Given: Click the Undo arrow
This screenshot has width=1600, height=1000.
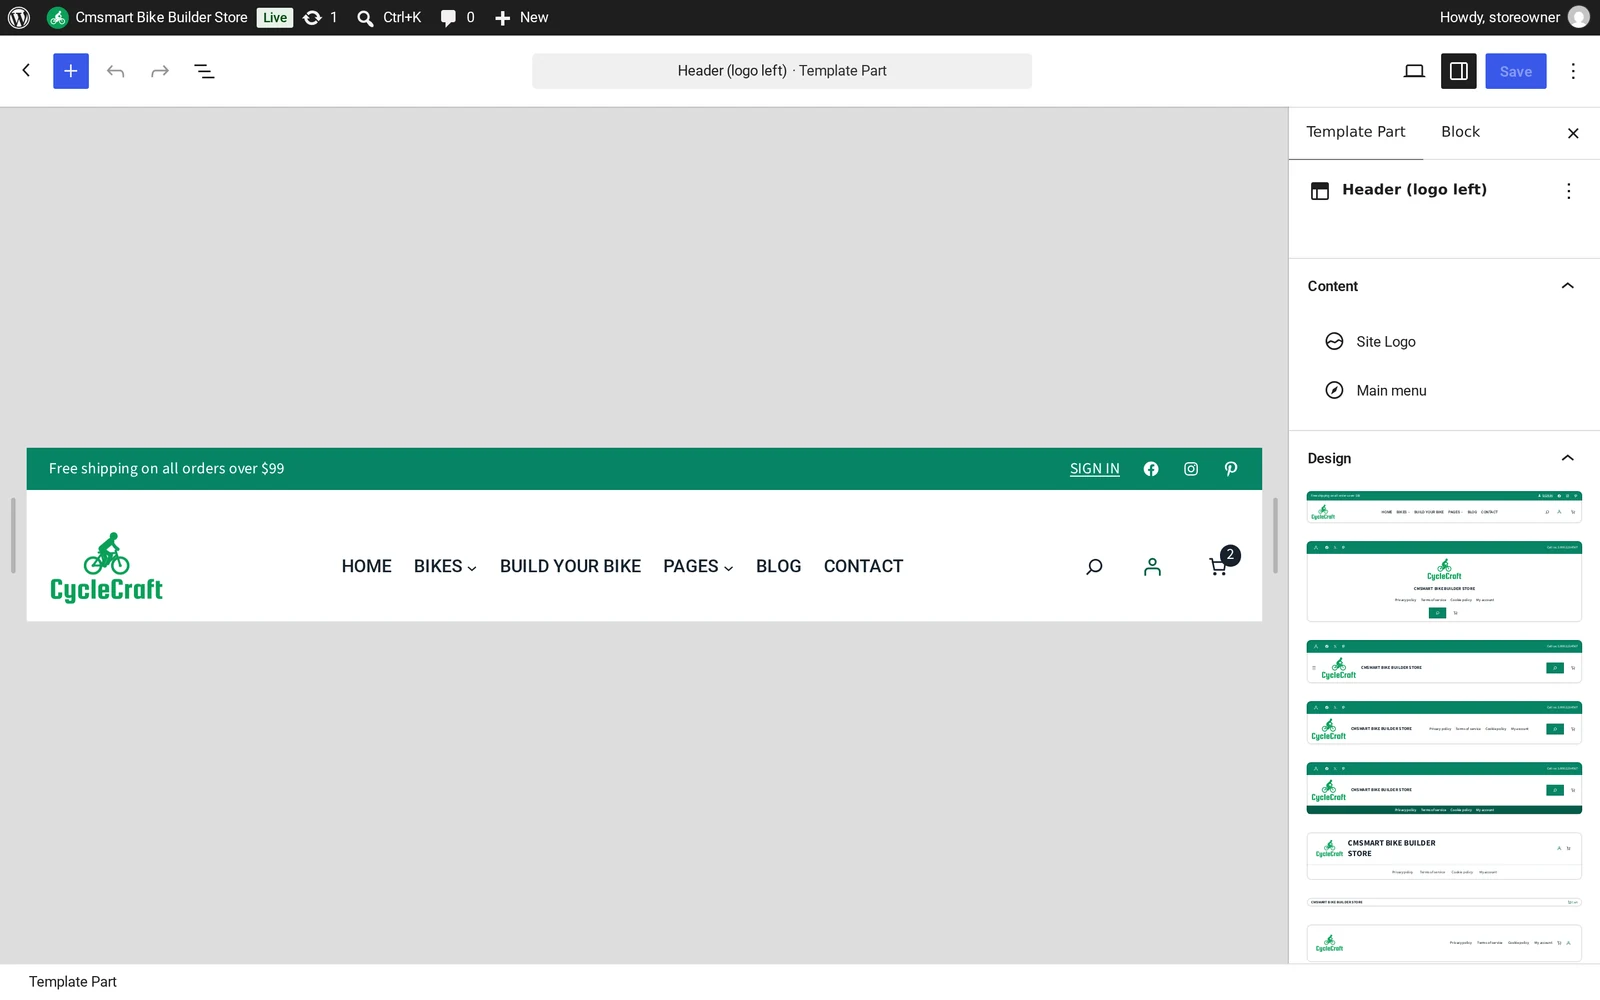Looking at the screenshot, I should 116,71.
